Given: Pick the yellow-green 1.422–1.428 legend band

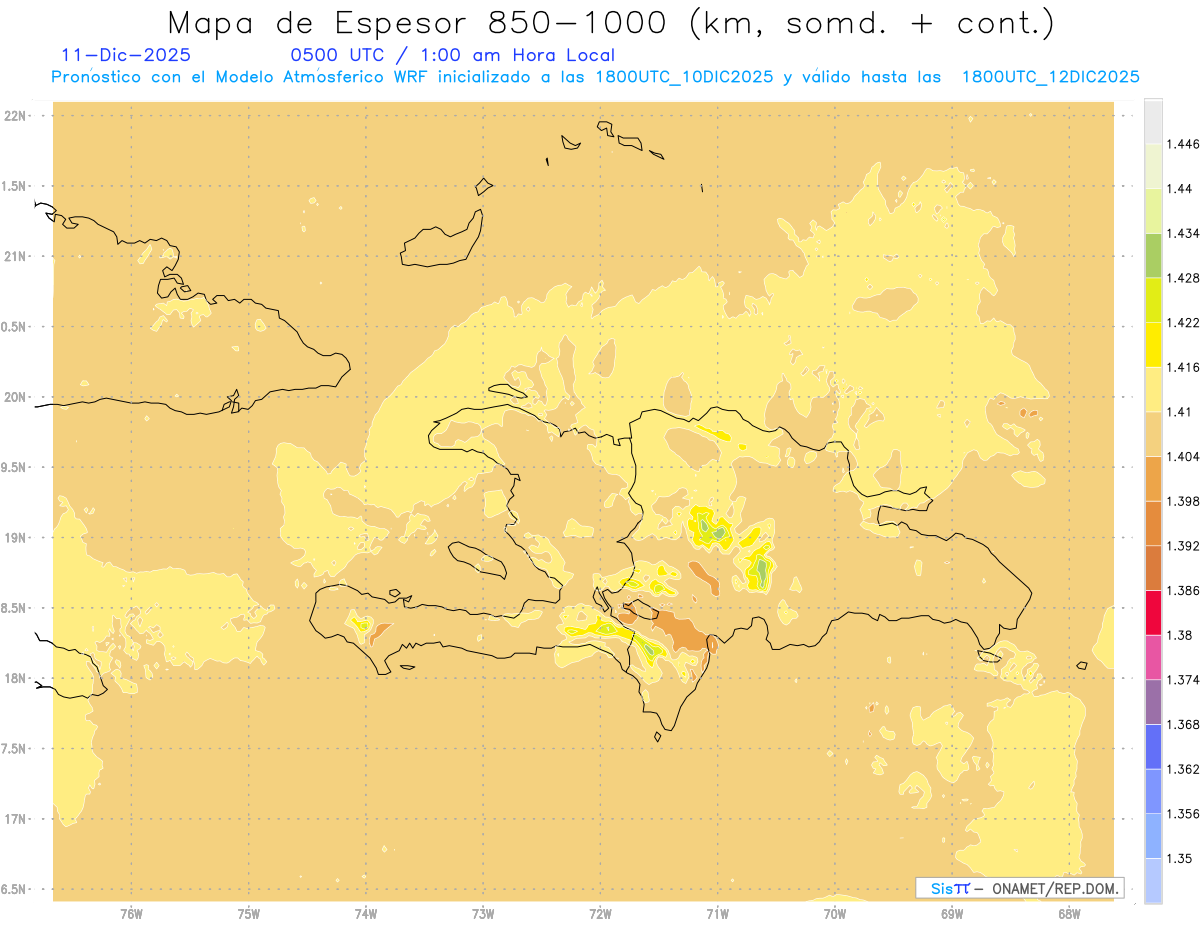Looking at the screenshot, I should tap(1153, 300).
